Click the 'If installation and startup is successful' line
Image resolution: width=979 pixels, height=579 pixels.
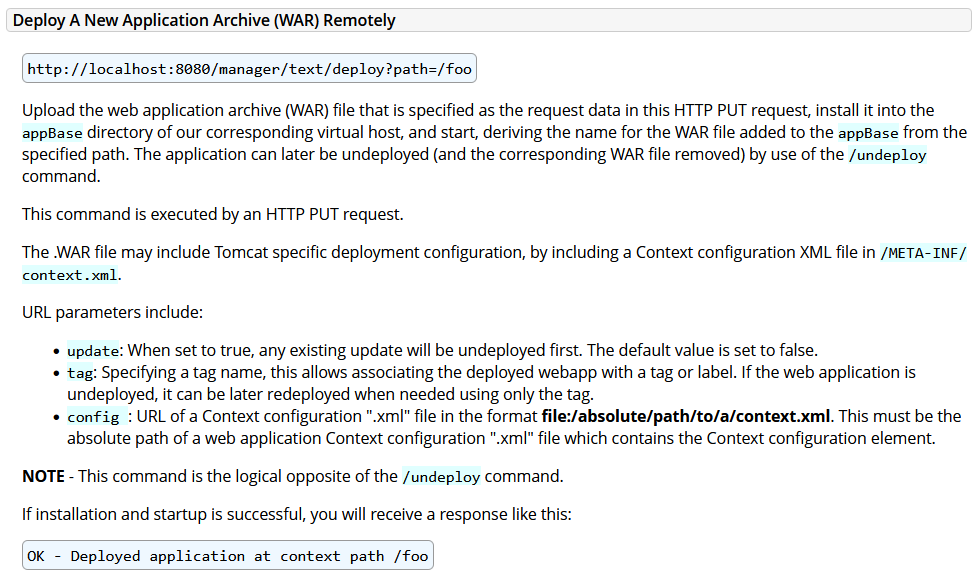297,515
